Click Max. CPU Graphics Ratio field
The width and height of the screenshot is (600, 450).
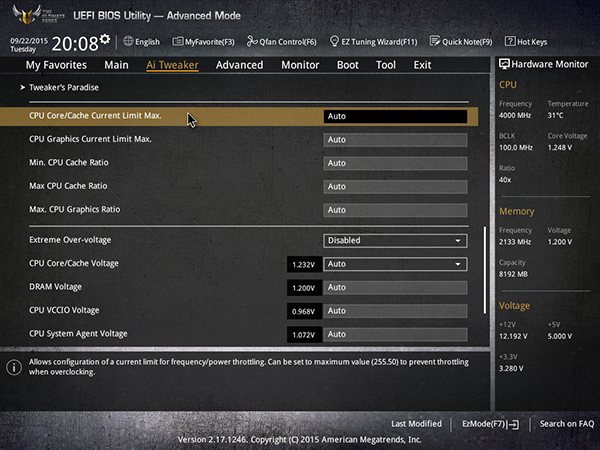click(395, 210)
